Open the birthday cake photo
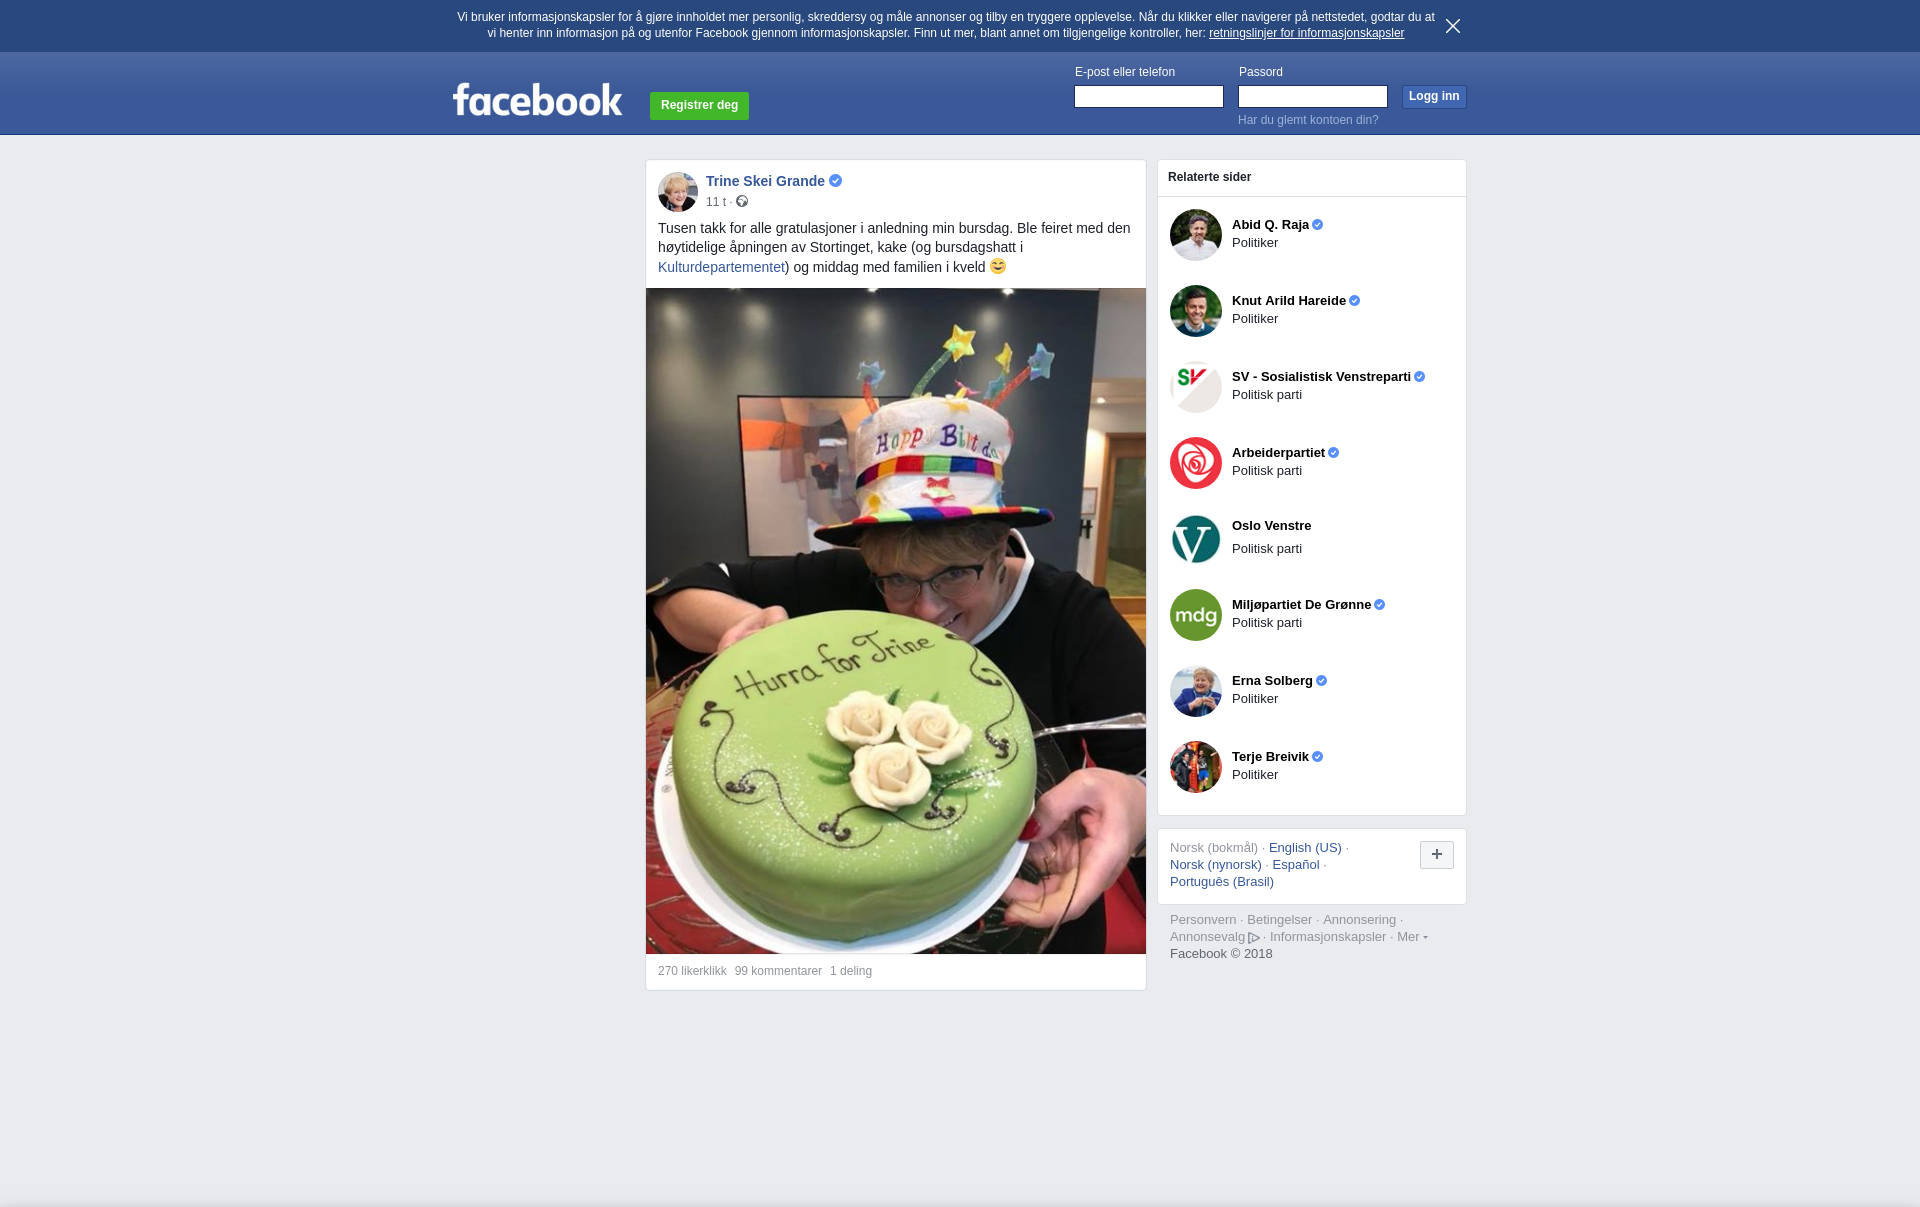 [x=896, y=621]
